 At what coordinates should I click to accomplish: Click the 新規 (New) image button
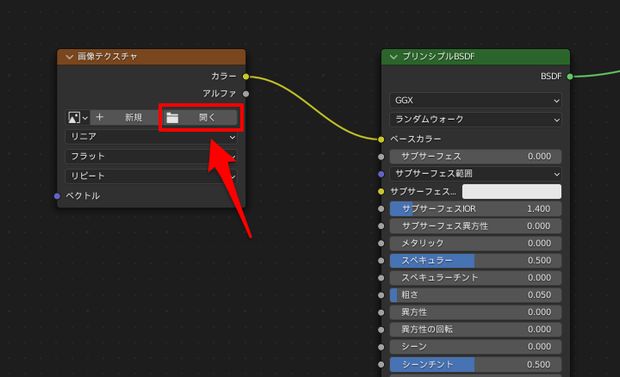(126, 117)
